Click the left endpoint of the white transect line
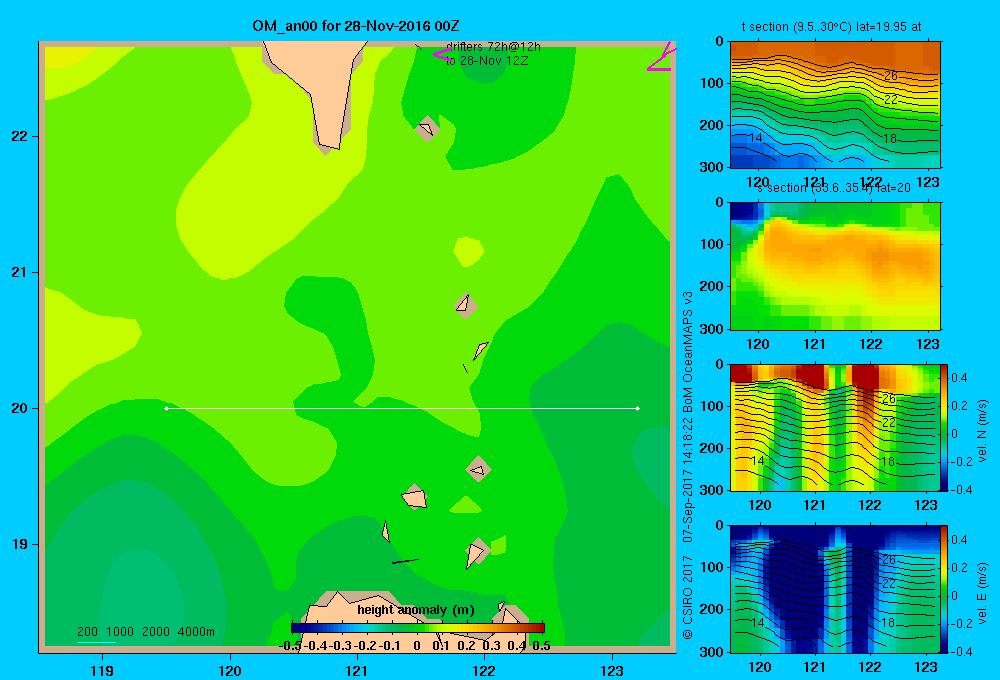This screenshot has height=680, width=1000. [x=166, y=408]
